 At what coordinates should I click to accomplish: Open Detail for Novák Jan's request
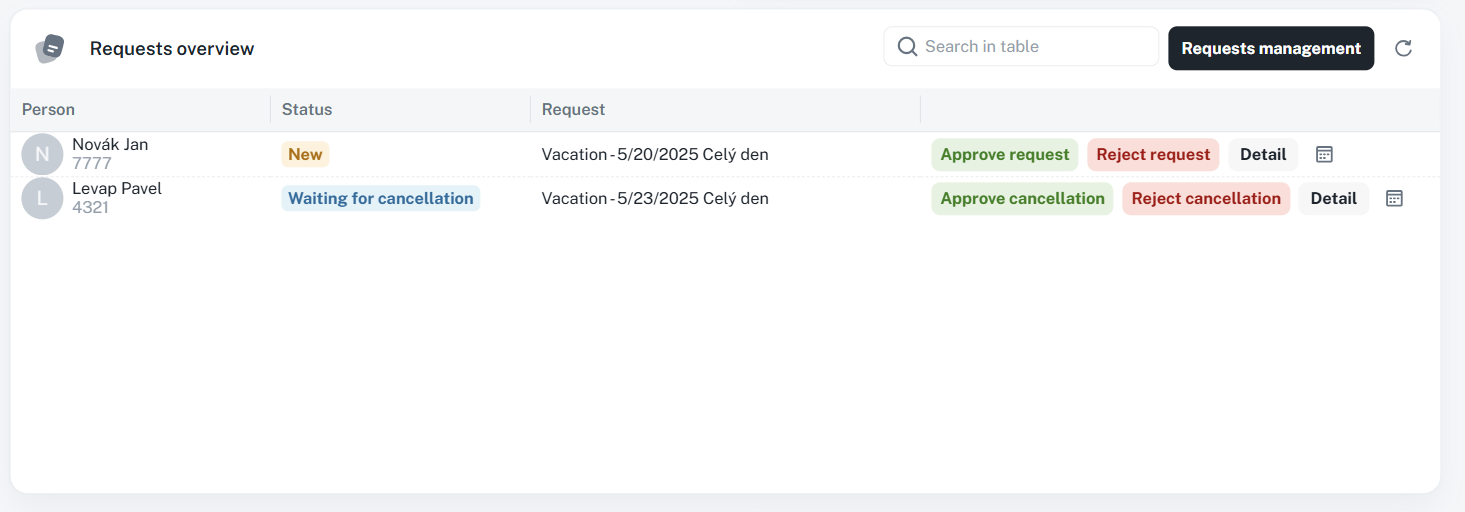(1263, 155)
